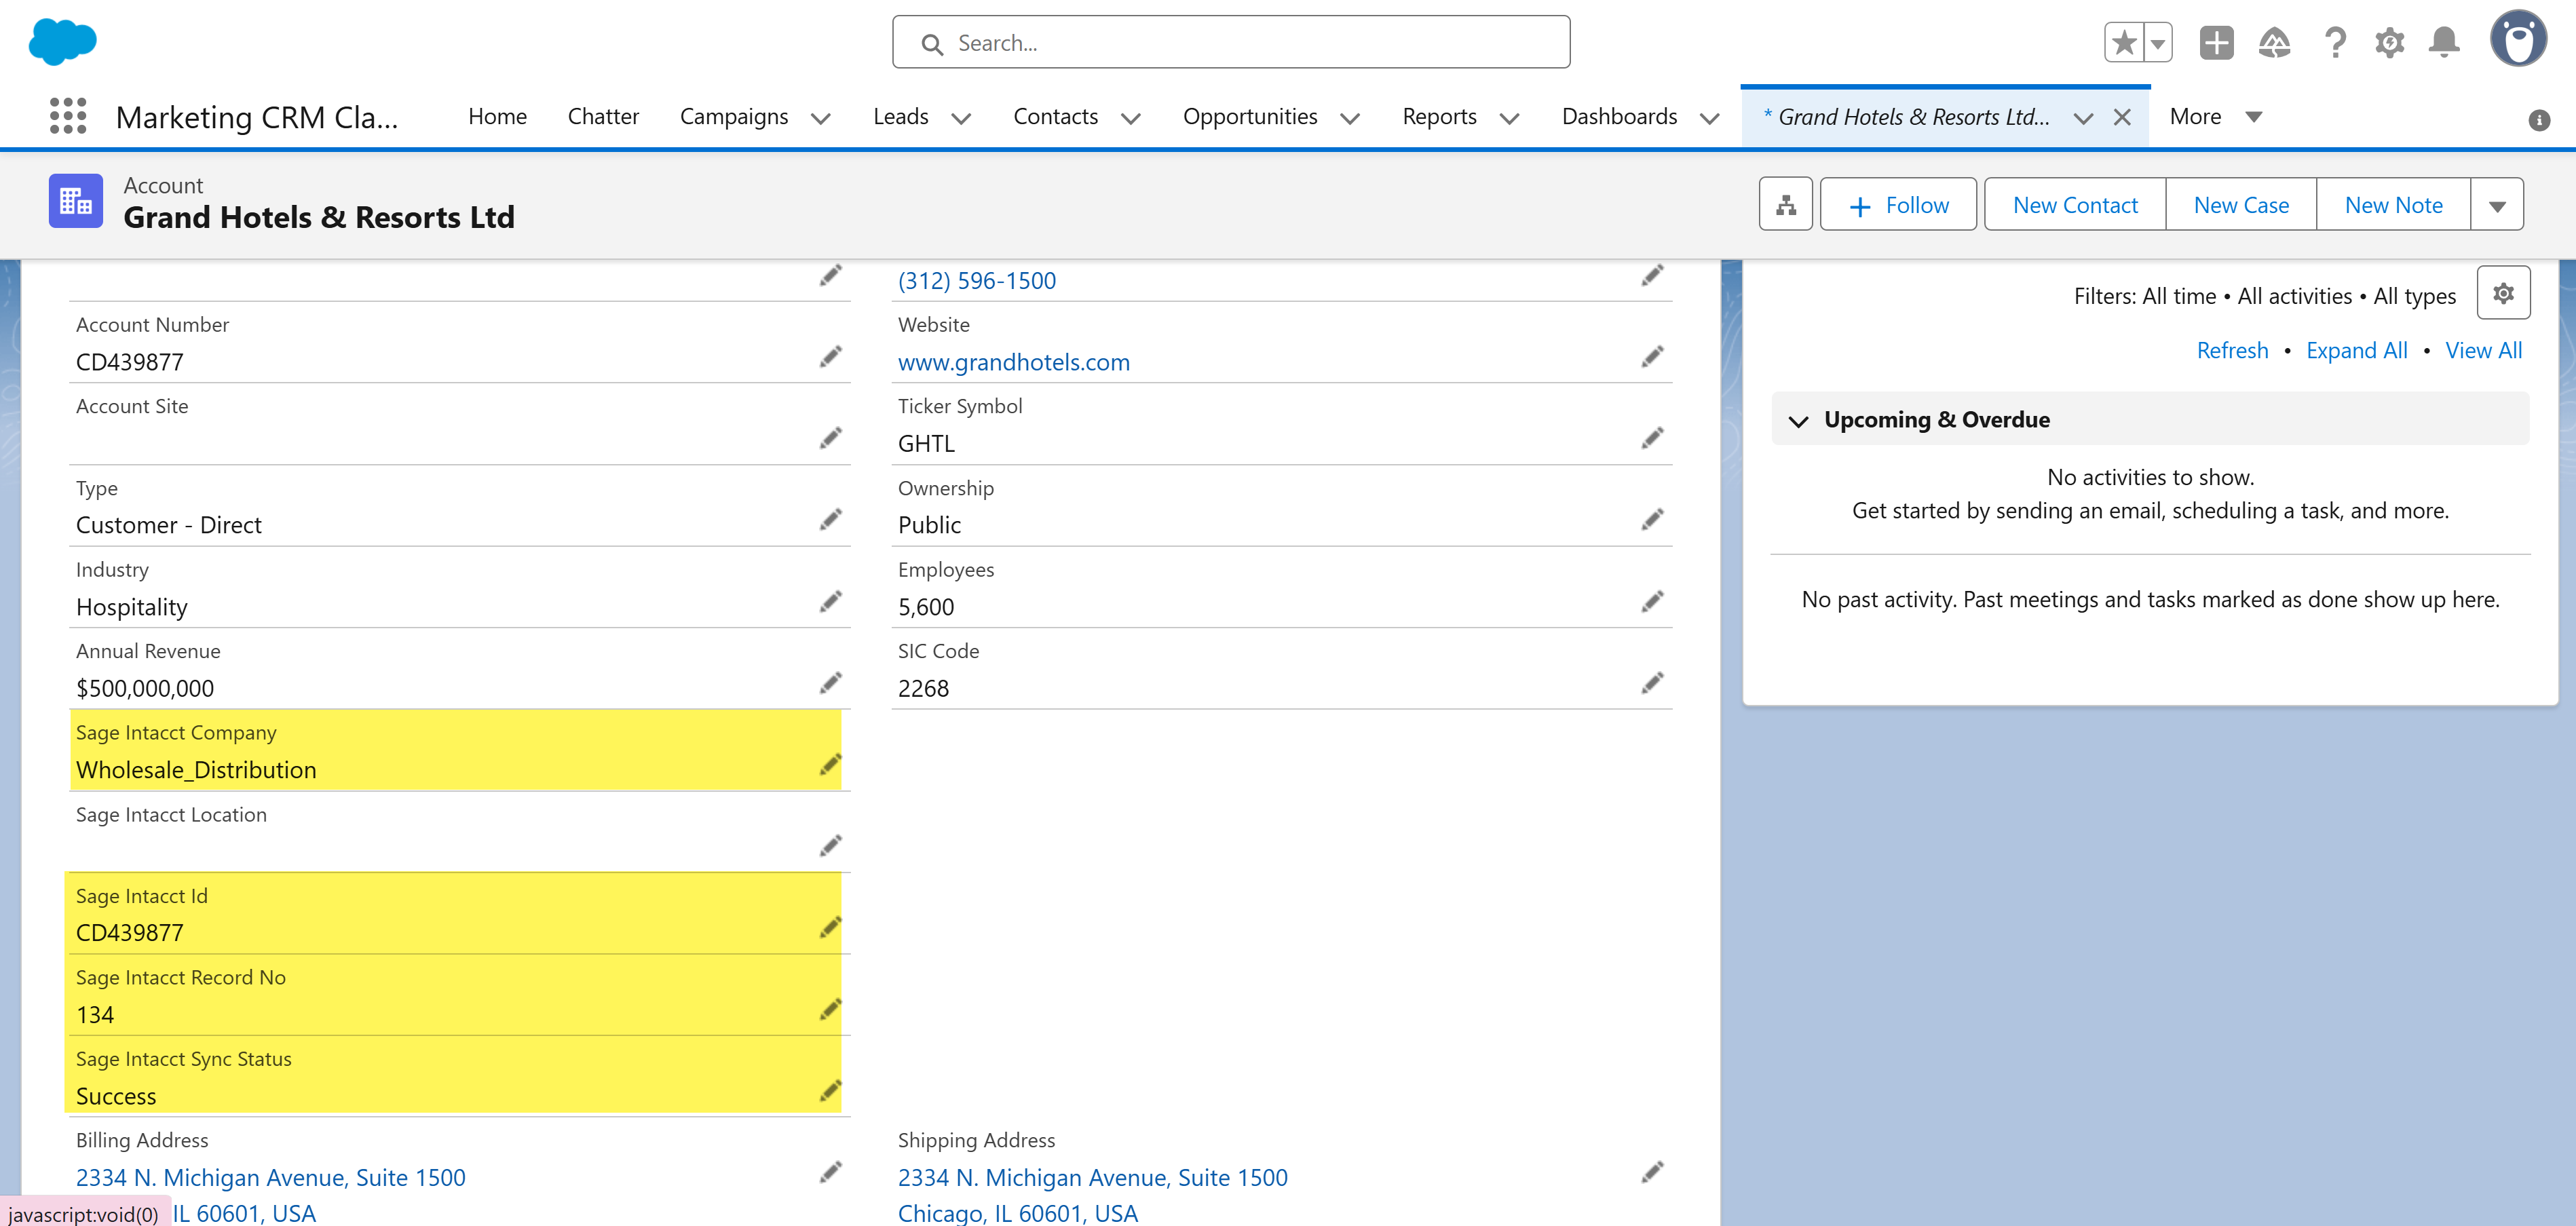Edit the Website field pencil icon
The height and width of the screenshot is (1226, 2576).
click(1652, 357)
